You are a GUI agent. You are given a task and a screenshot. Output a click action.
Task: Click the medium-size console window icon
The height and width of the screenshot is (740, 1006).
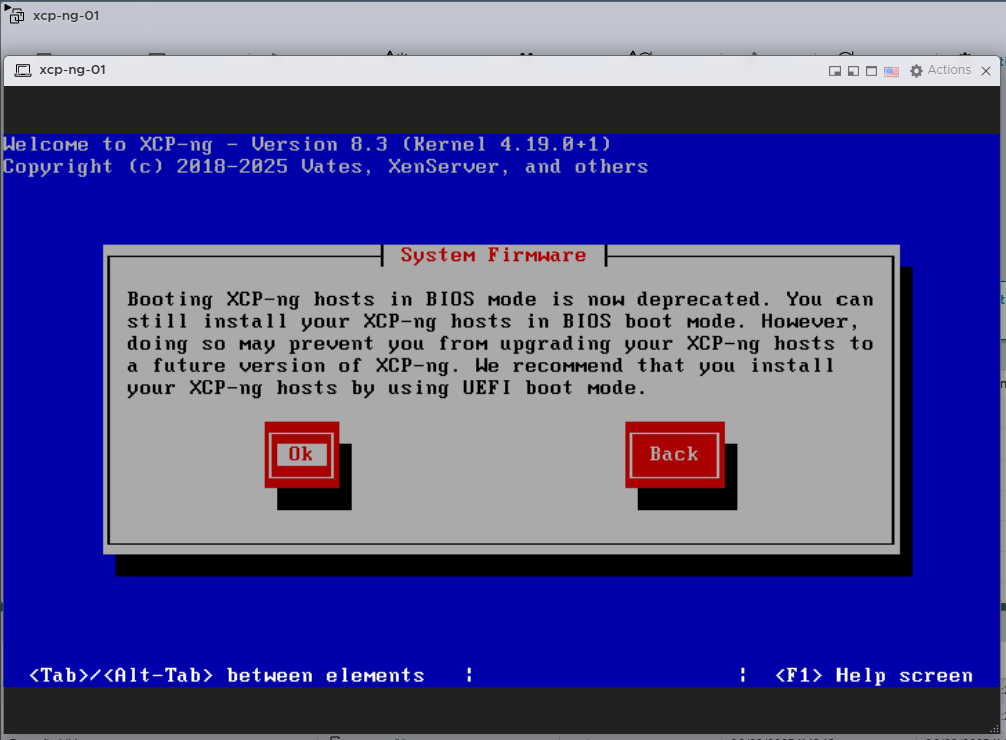853,71
